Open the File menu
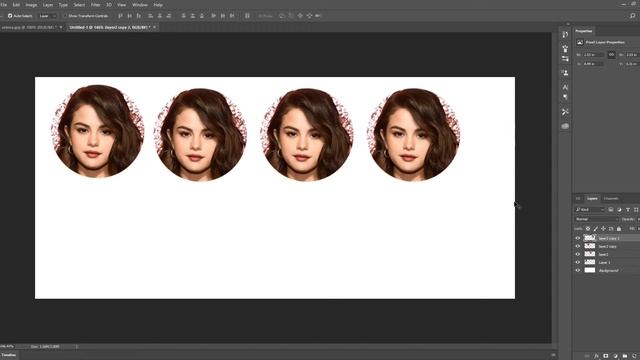640x360 pixels. point(4,5)
